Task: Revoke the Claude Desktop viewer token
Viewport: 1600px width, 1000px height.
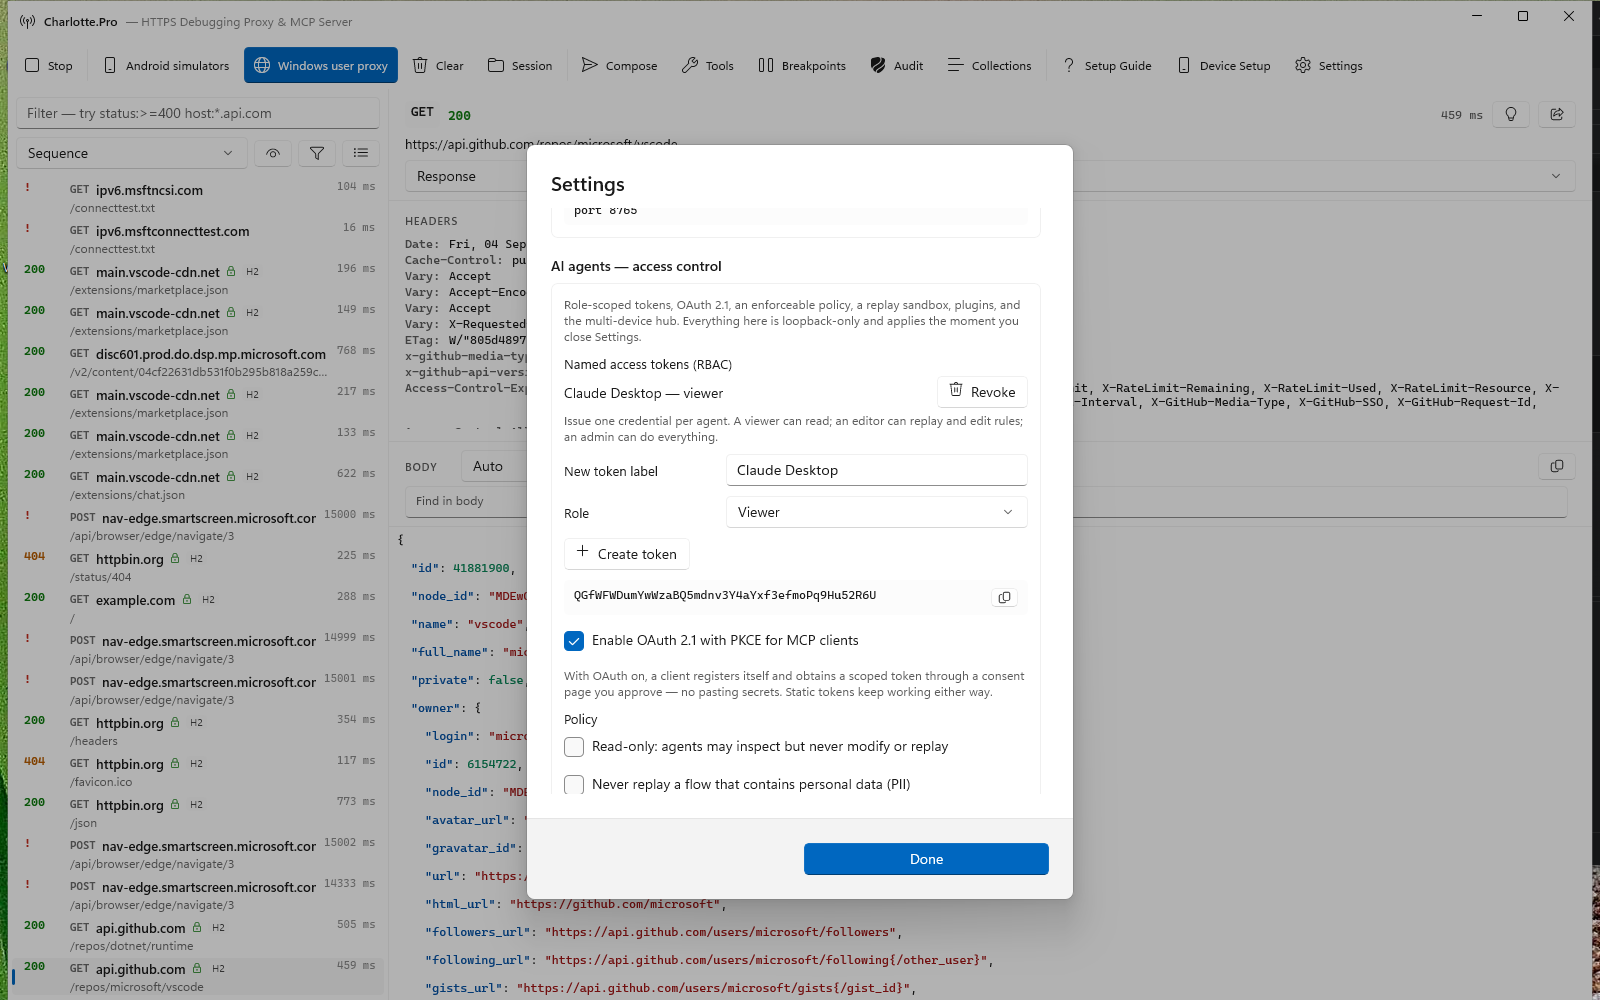Action: [982, 392]
